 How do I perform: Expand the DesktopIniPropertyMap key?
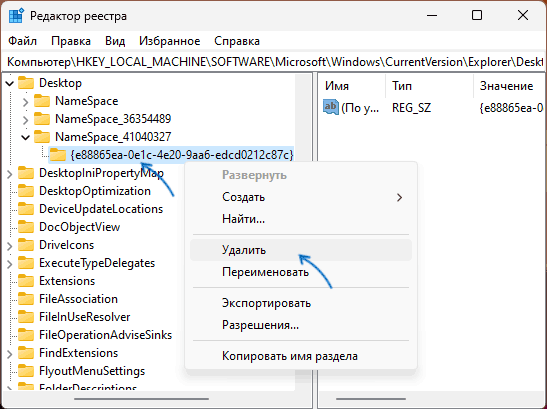click(x=10, y=174)
